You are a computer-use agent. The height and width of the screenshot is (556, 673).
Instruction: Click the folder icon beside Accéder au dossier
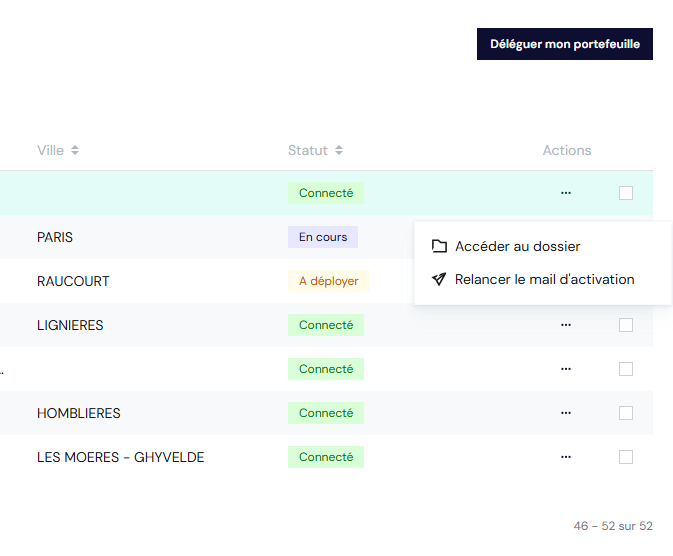point(439,247)
